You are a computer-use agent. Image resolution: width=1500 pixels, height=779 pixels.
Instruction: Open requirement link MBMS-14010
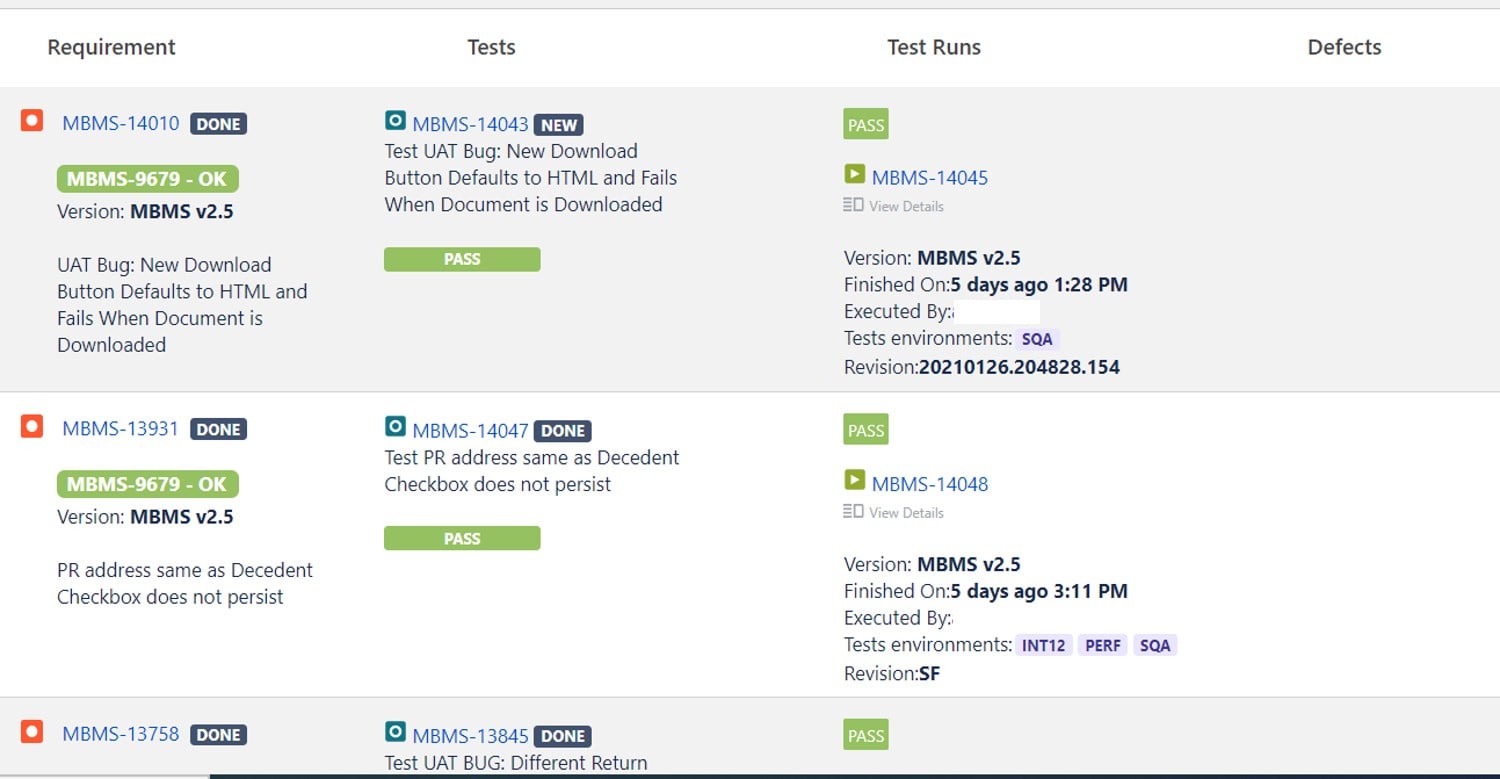click(121, 123)
